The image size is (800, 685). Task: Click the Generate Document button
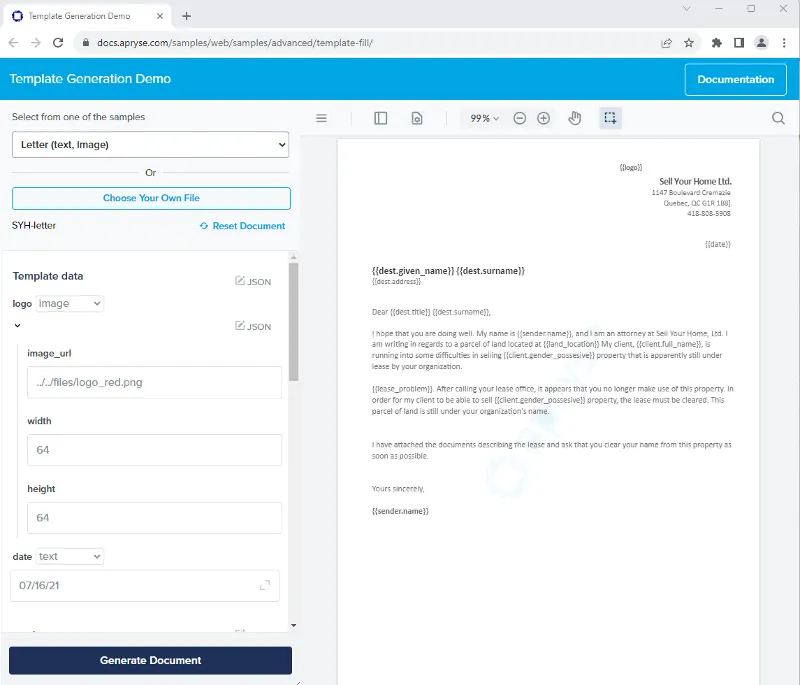(151, 661)
